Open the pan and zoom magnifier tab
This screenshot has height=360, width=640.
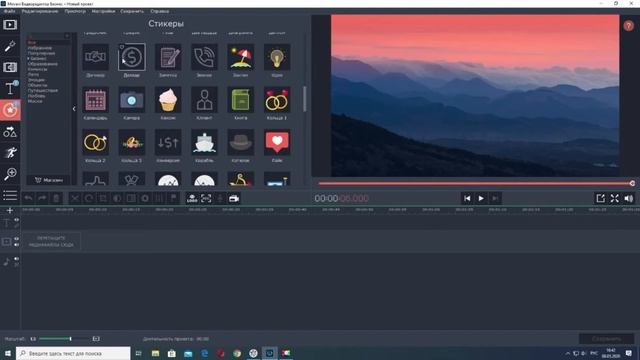(x=10, y=174)
